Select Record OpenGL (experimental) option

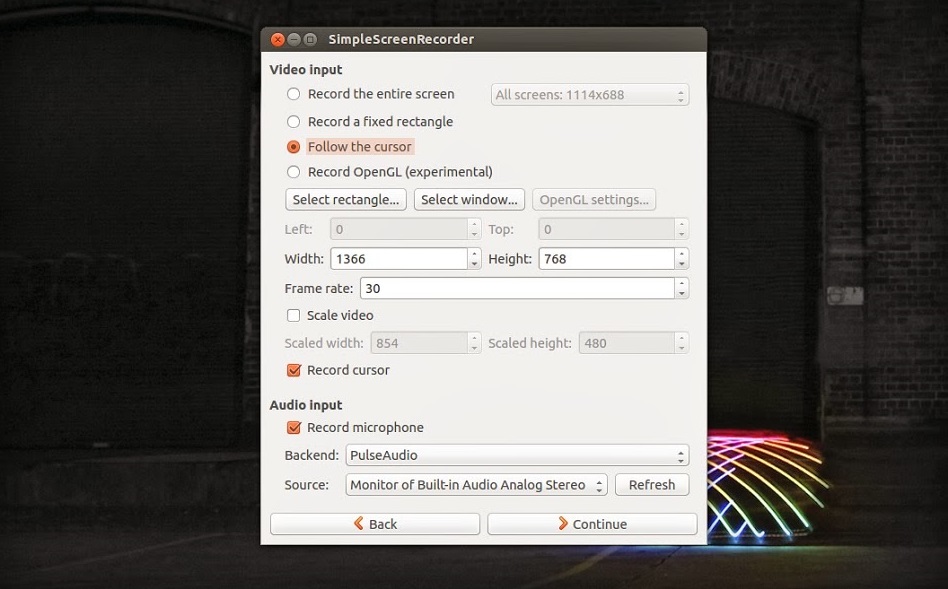pyautogui.click(x=293, y=172)
